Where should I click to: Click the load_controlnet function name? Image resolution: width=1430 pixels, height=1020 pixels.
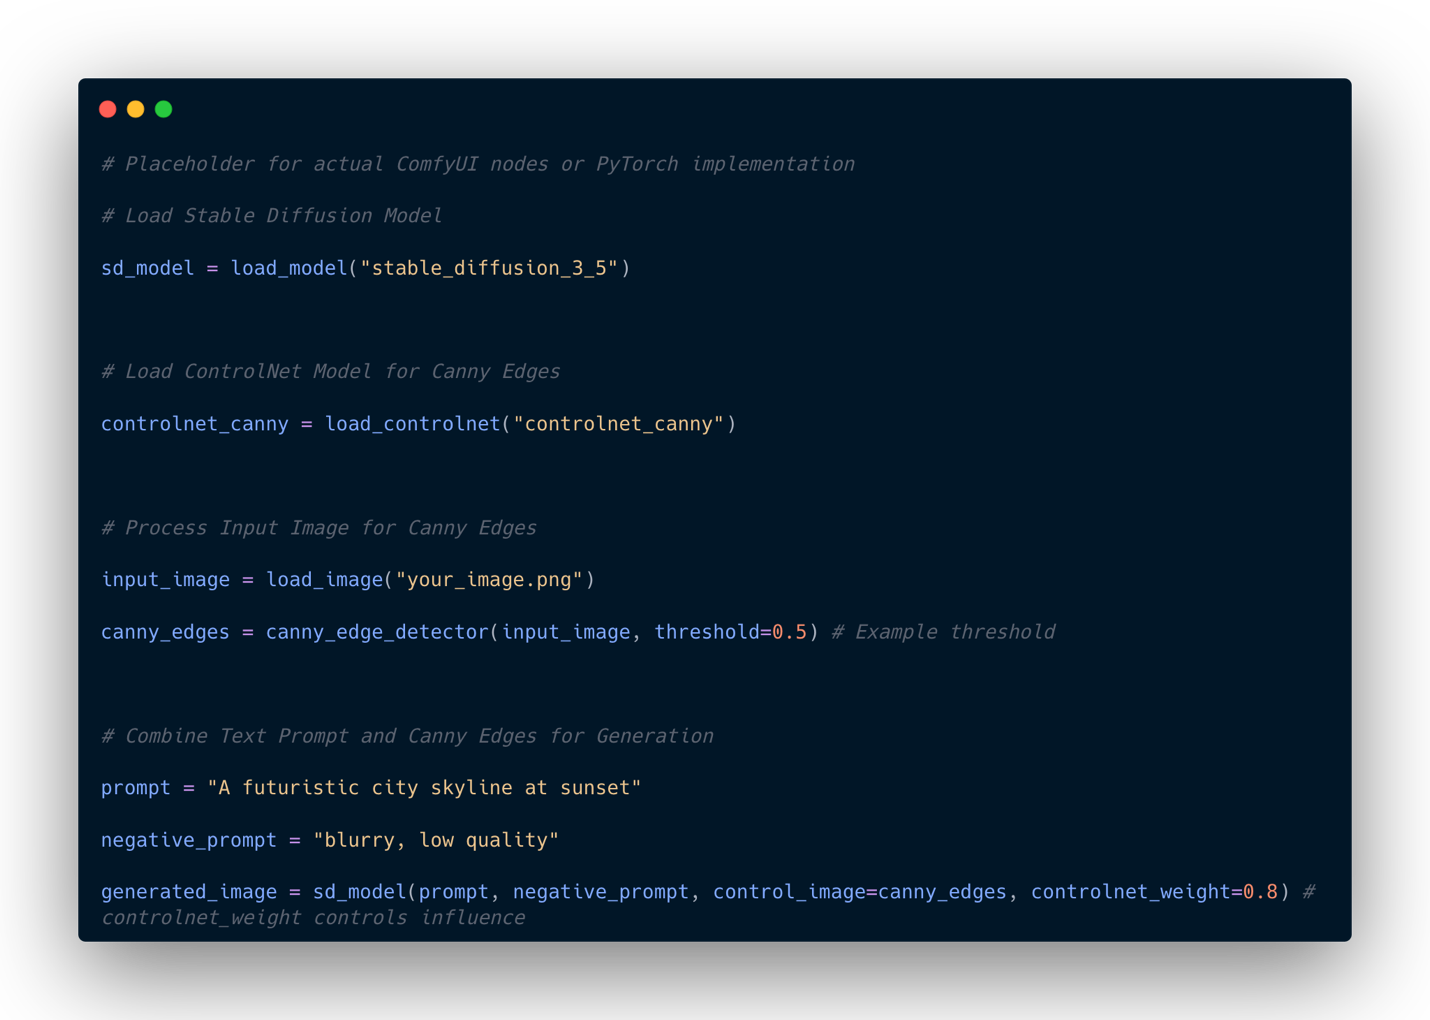(x=412, y=424)
